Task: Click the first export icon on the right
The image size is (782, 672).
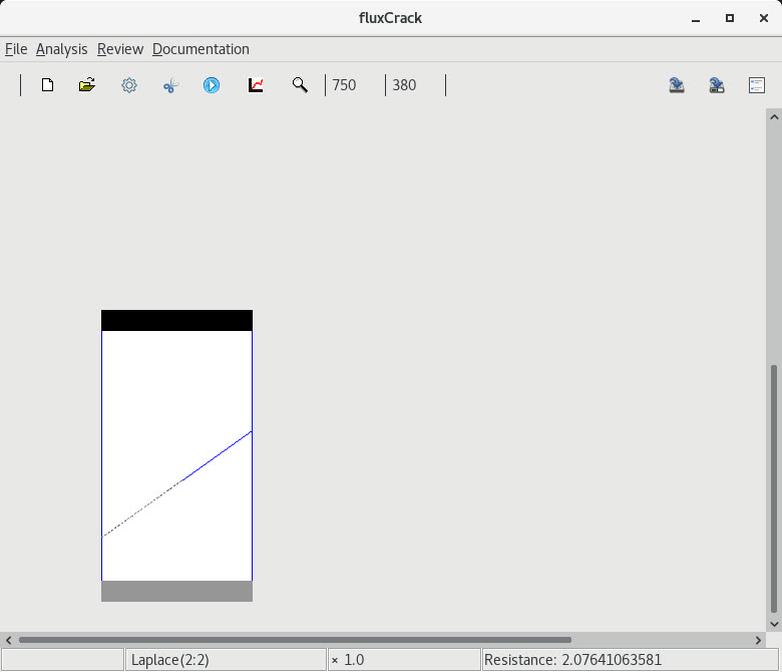Action: [x=677, y=85]
